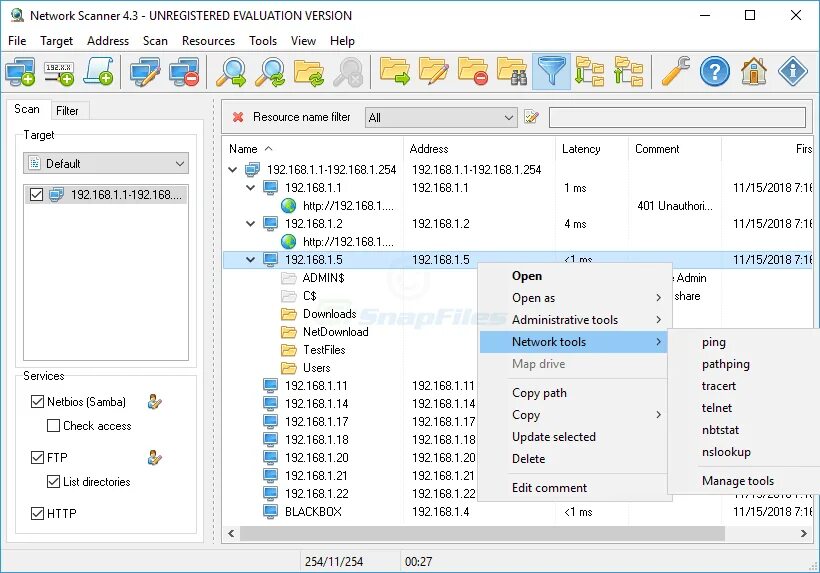
Task: Click the edit filter list icon
Action: point(531,117)
